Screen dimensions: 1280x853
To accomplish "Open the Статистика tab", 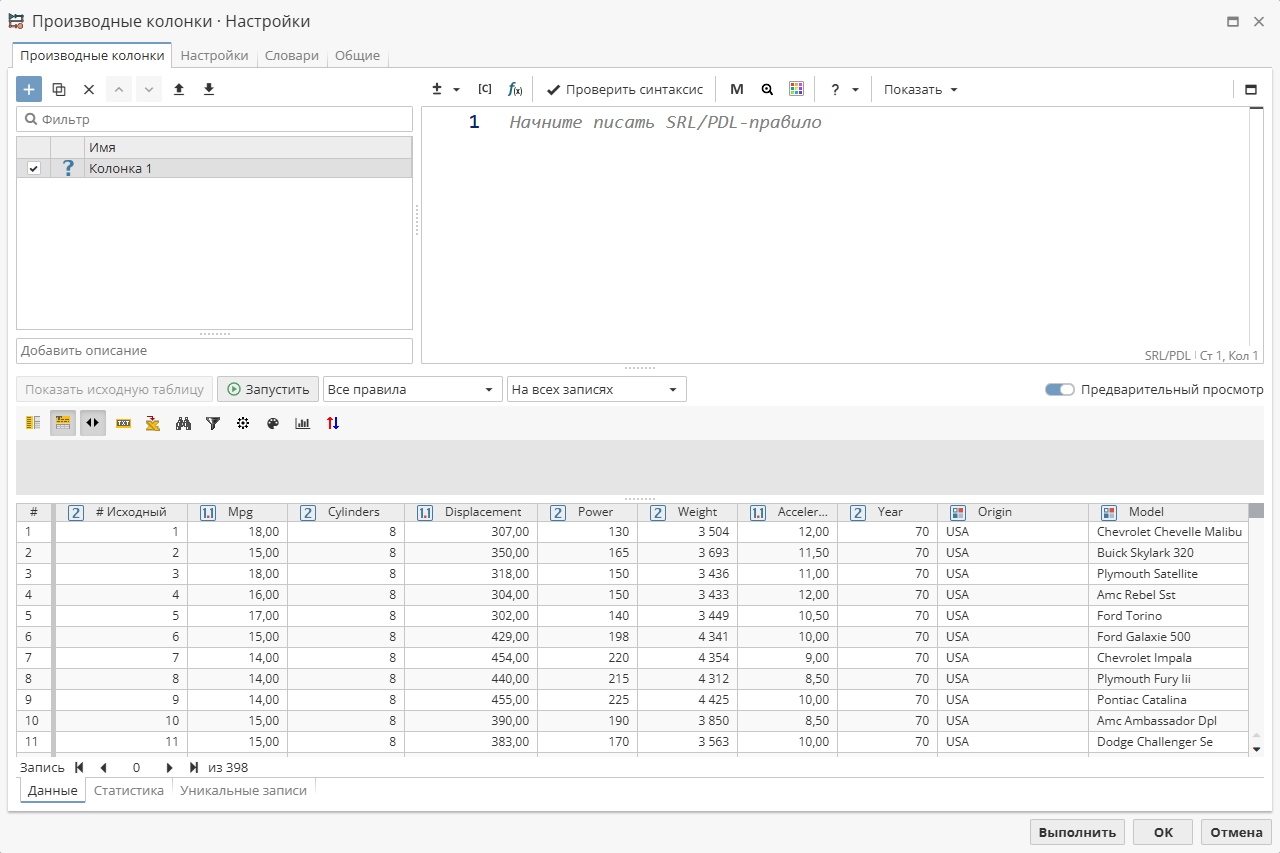I will [x=129, y=790].
